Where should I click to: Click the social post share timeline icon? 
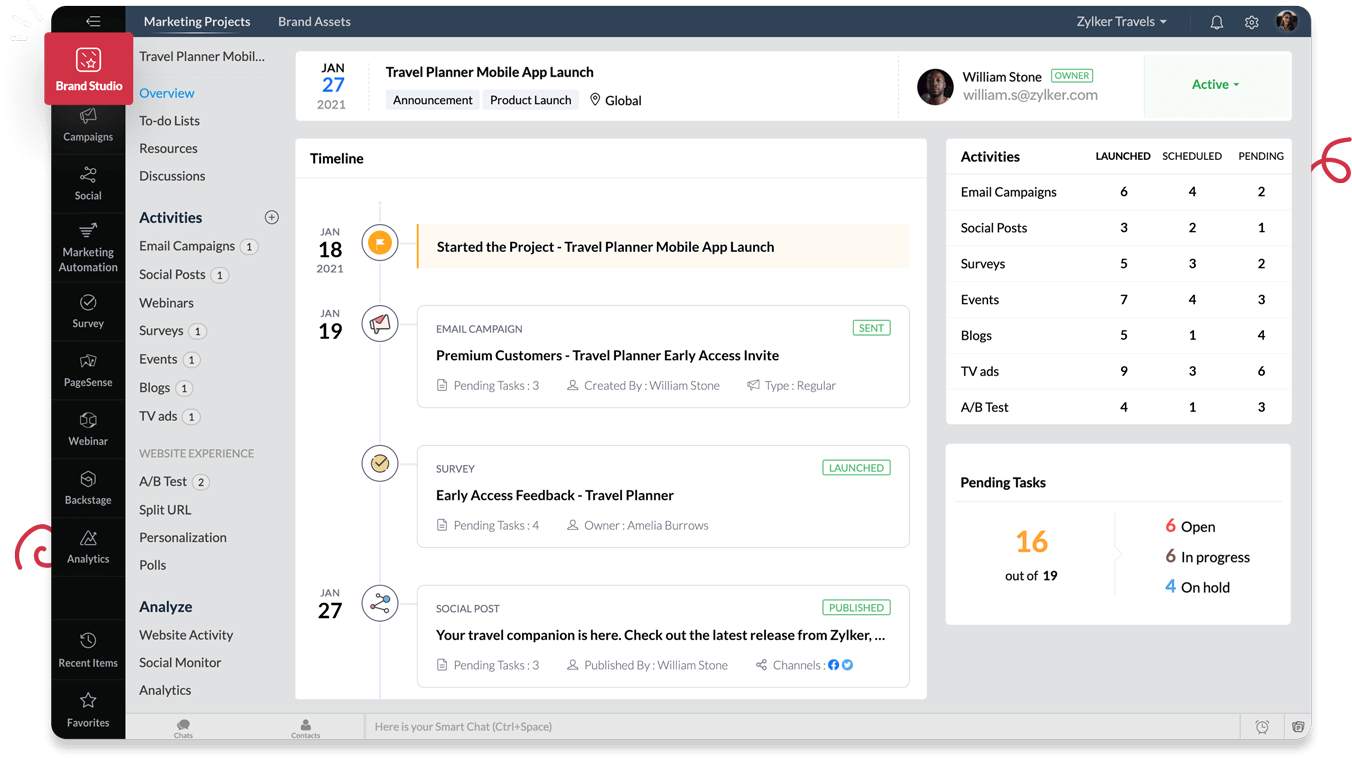[x=380, y=603]
